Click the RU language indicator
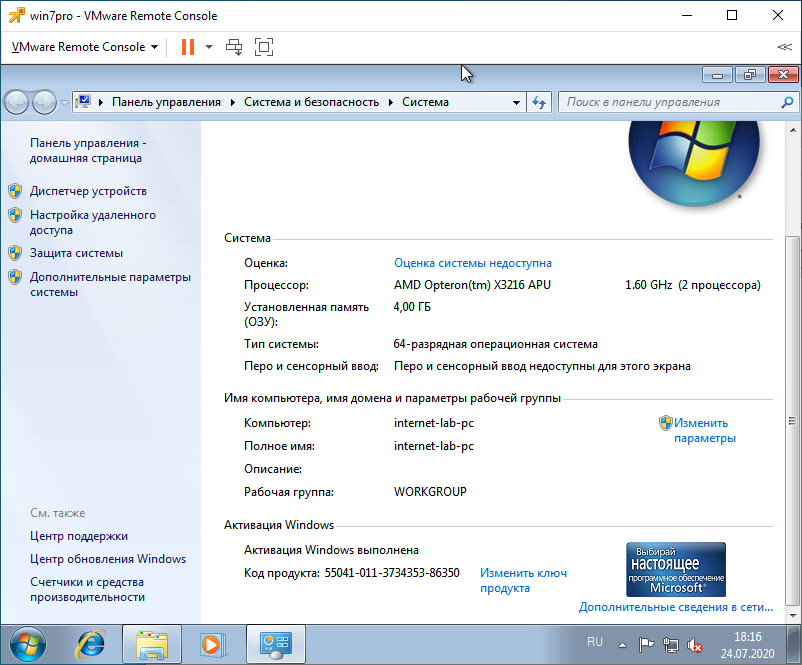Image resolution: width=802 pixels, height=665 pixels. point(595,642)
